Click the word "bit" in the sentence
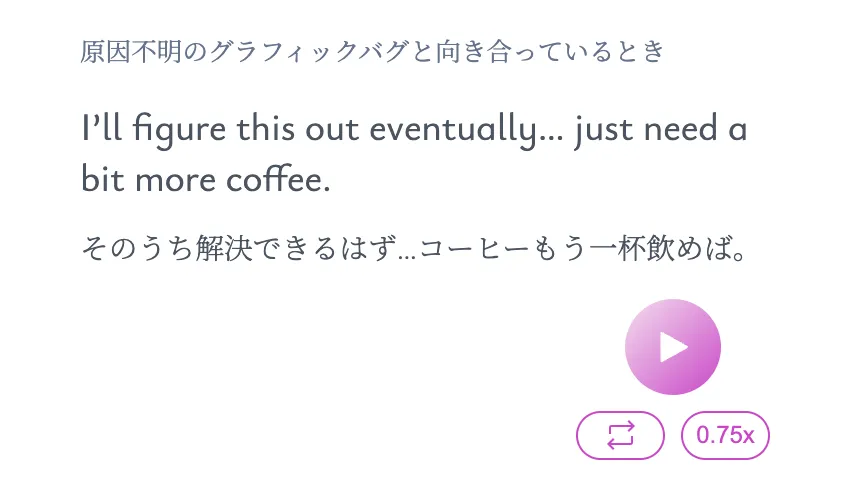Viewport: 850px width, 490px height. pos(100,181)
